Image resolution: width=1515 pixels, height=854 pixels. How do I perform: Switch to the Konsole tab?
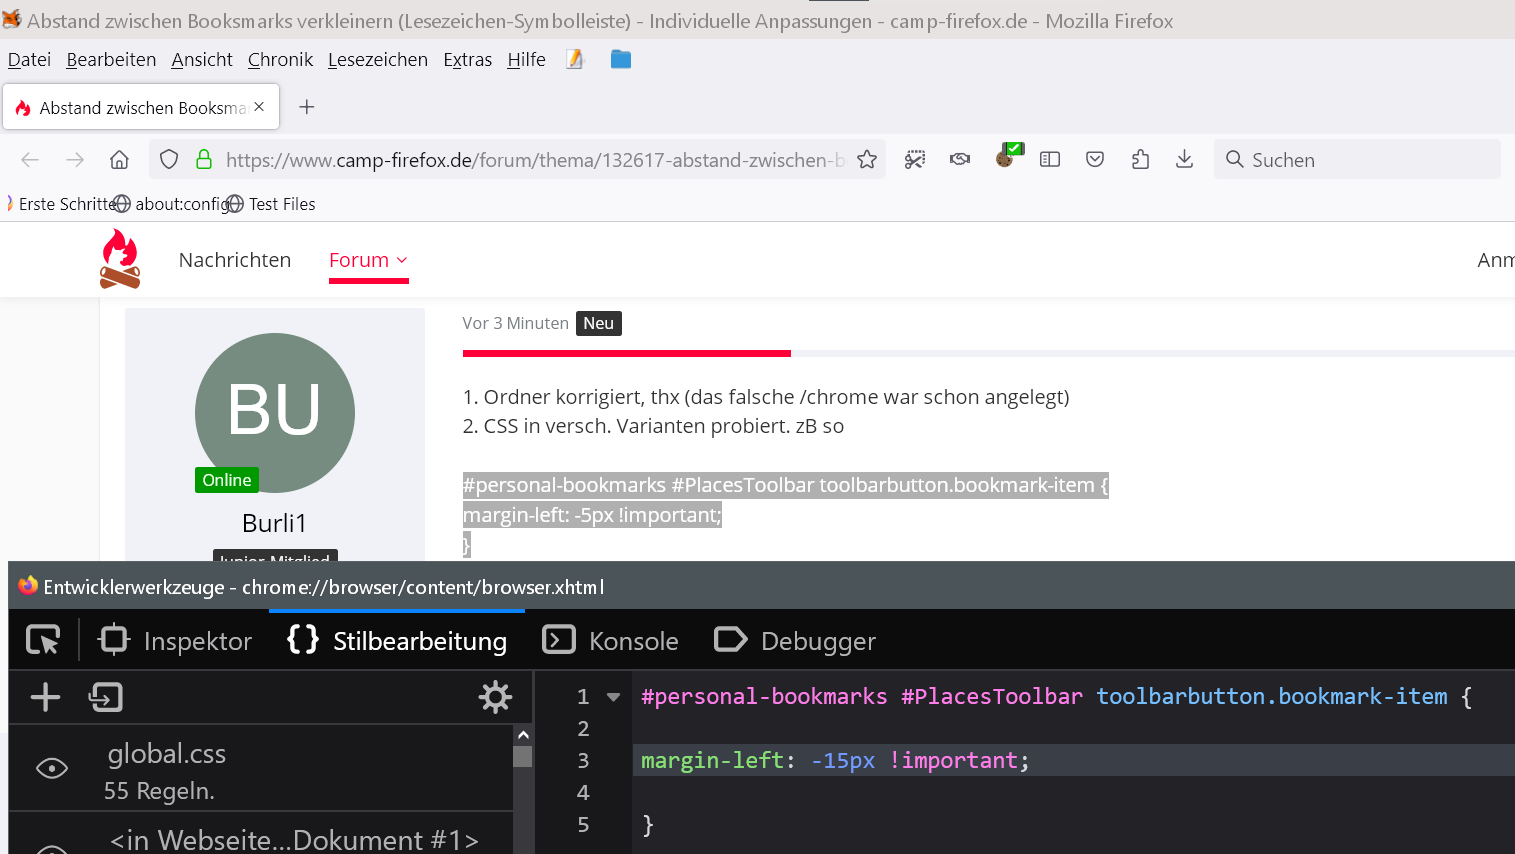[x=610, y=641]
